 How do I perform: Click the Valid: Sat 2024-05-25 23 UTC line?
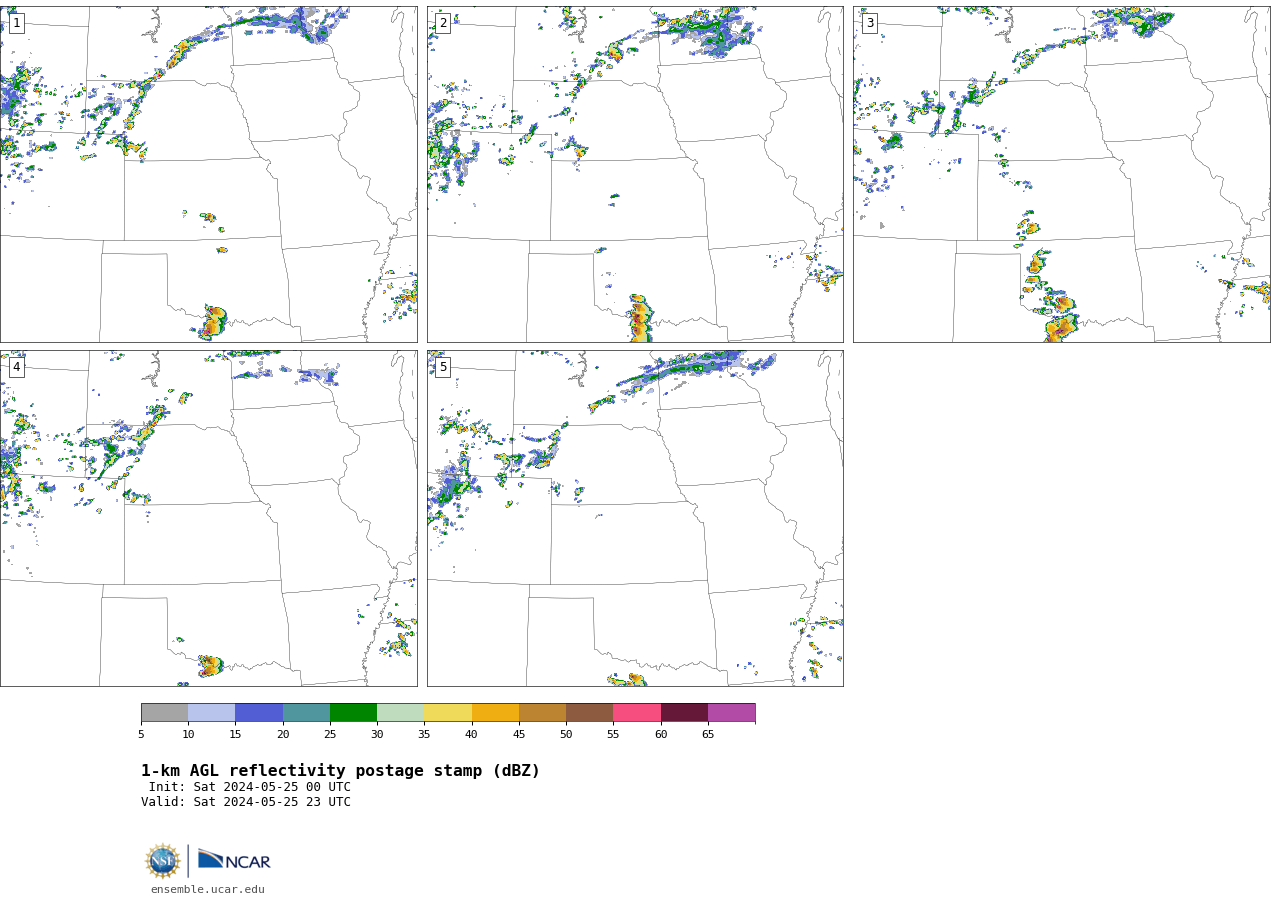click(x=246, y=802)
